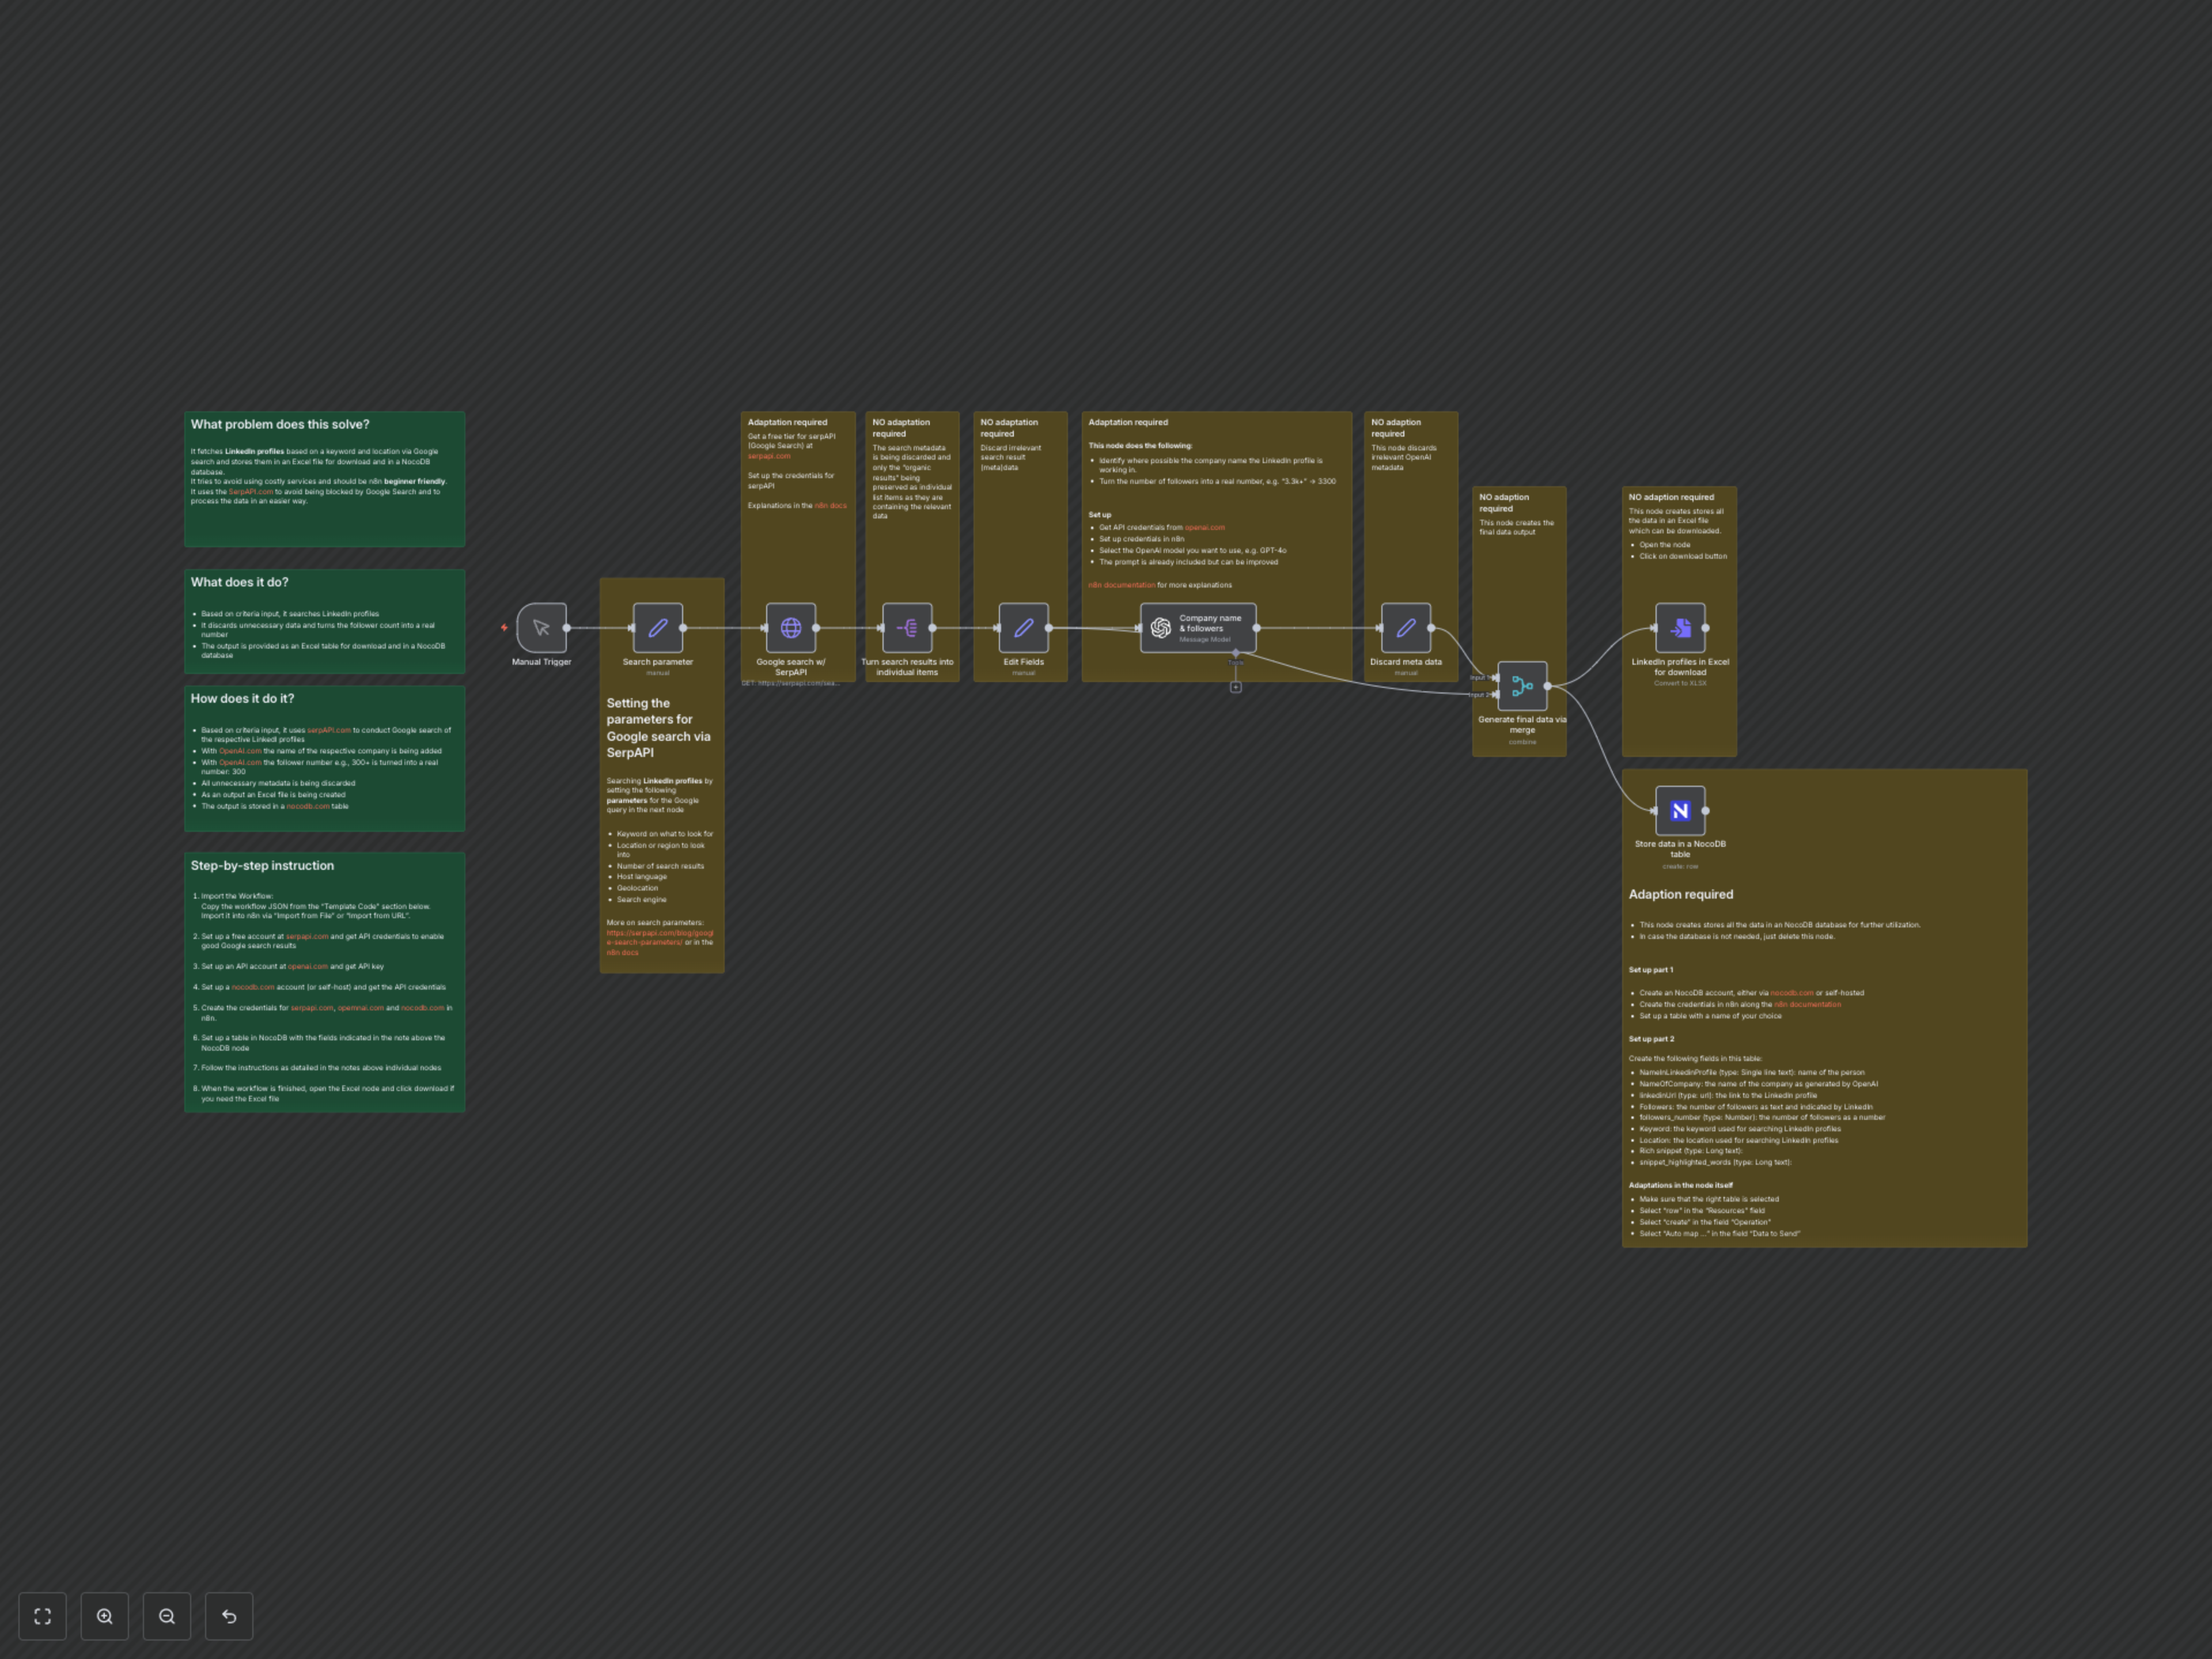Select the Search parameter edit node
This screenshot has width=2212, height=1659.
coord(657,628)
